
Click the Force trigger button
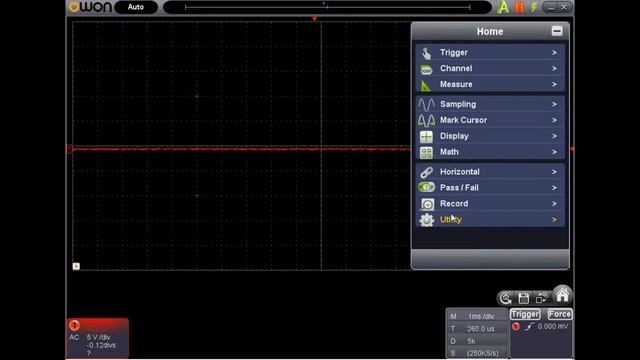pyautogui.click(x=560, y=314)
